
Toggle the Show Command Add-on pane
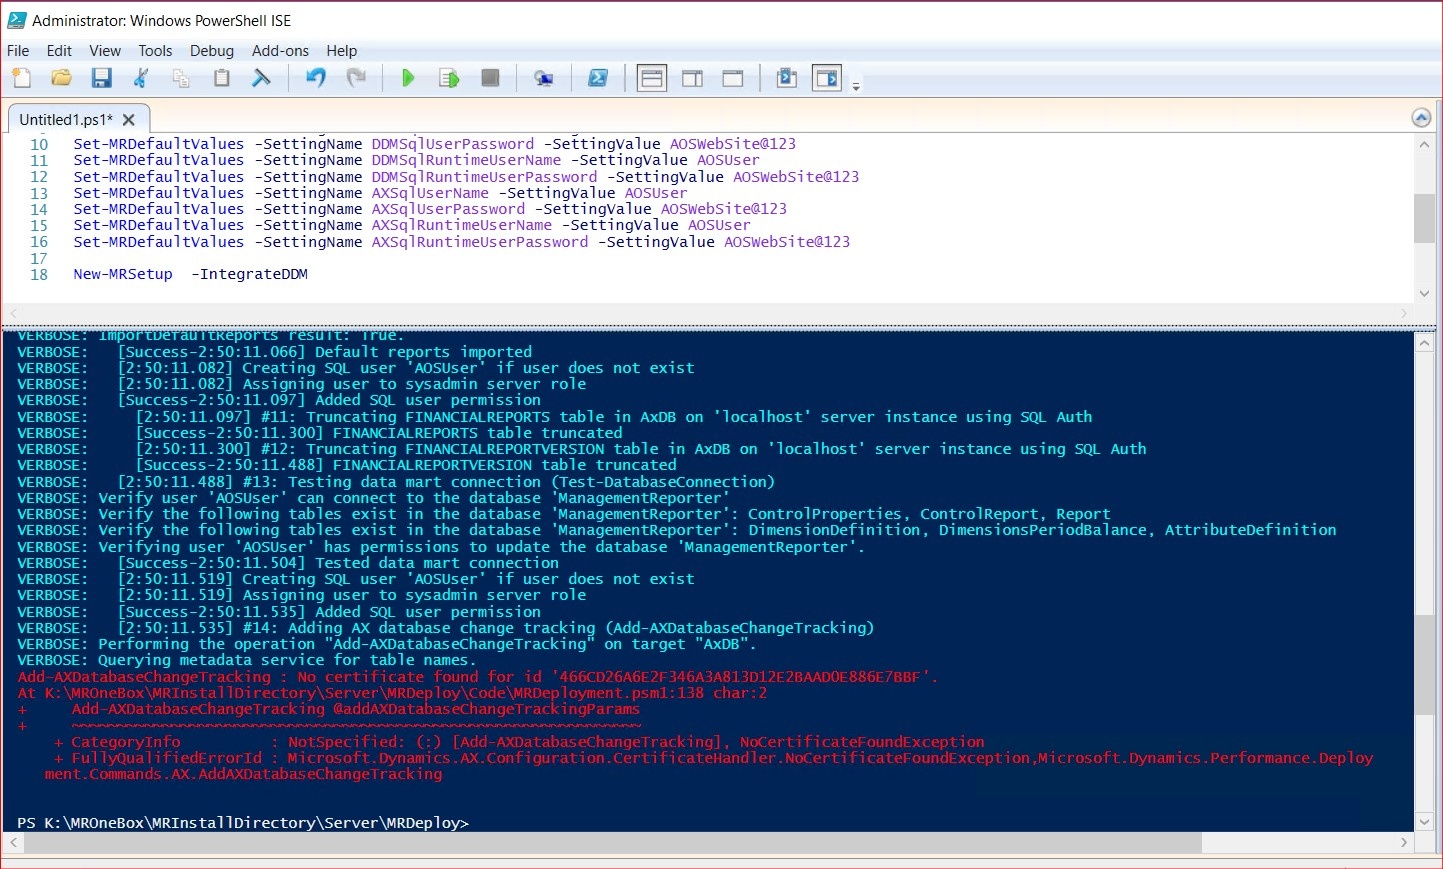pos(827,78)
